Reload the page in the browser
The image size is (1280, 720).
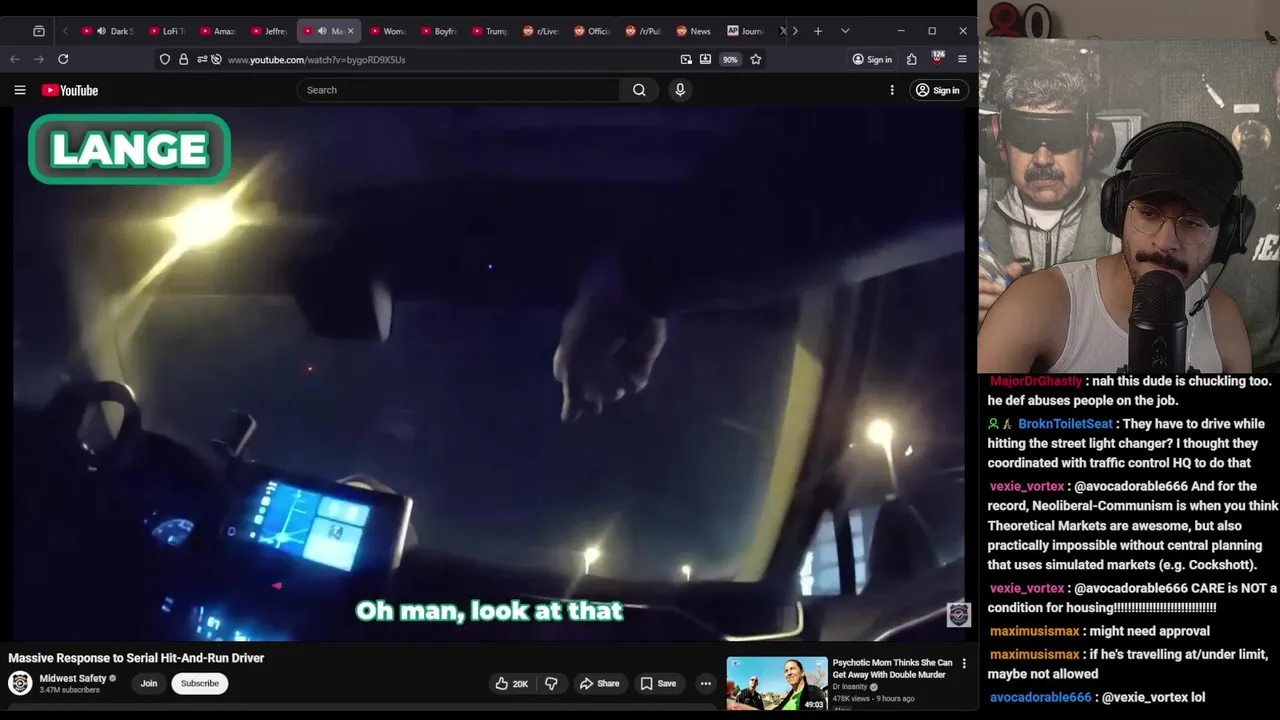[63, 59]
